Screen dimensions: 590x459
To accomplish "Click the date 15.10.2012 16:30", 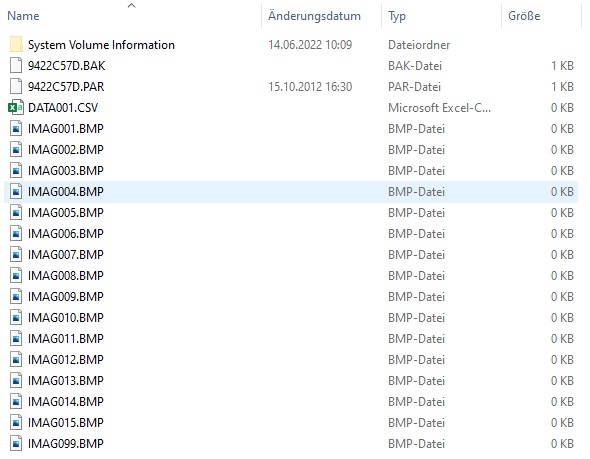I will tap(310, 87).
